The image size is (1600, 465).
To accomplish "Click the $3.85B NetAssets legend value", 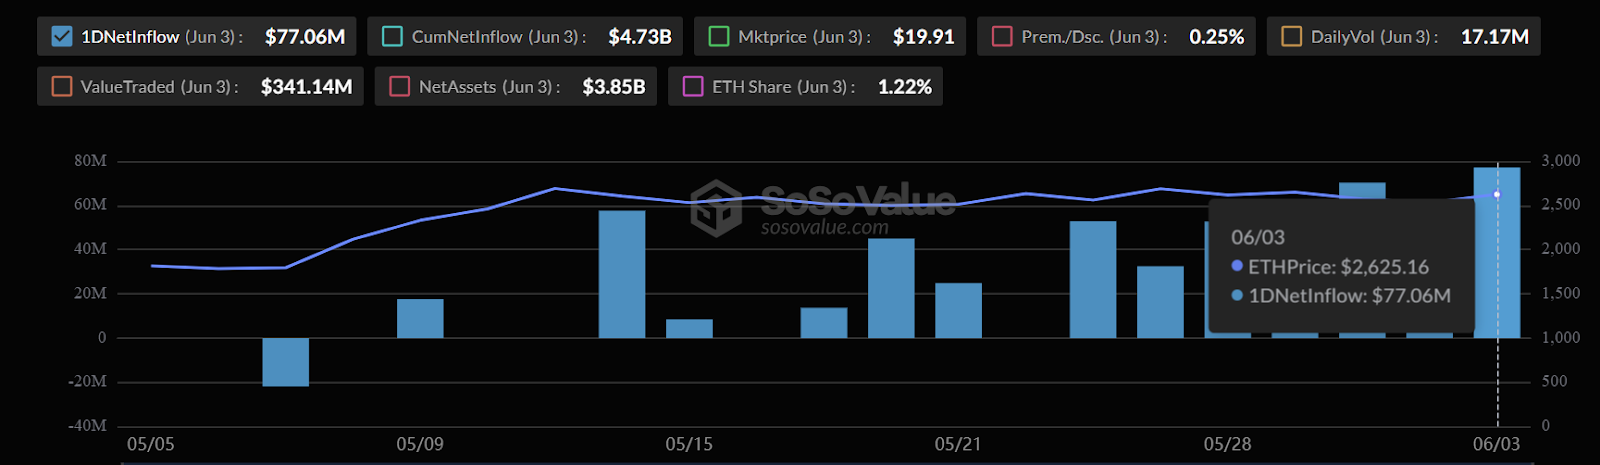I will coord(613,87).
